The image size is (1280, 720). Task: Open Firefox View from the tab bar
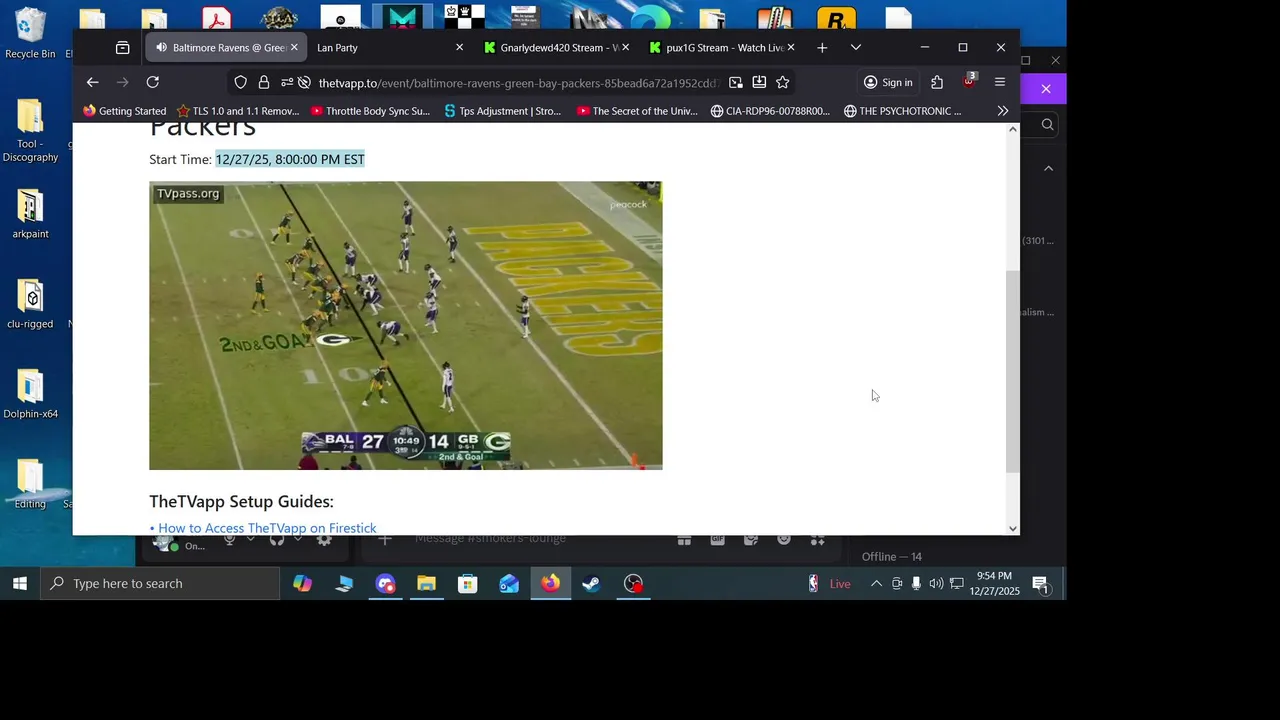122,48
